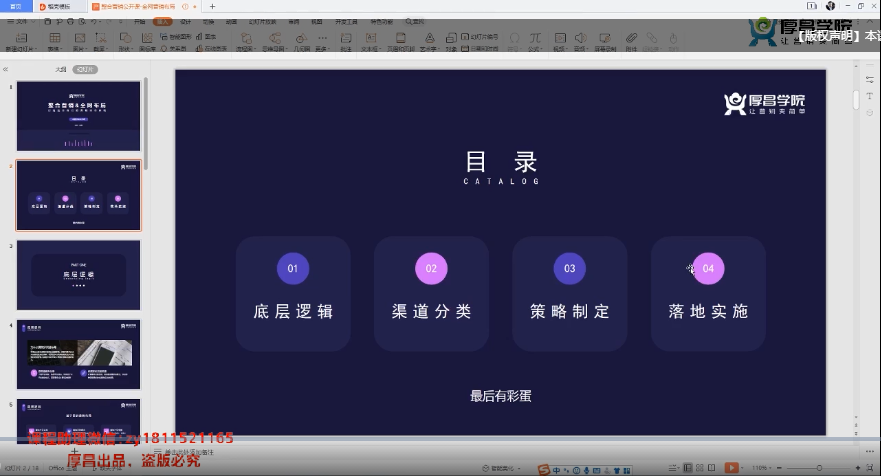881x476 pixels.
Task: Open the More (three dots) ribbon item
Action: tap(322, 39)
